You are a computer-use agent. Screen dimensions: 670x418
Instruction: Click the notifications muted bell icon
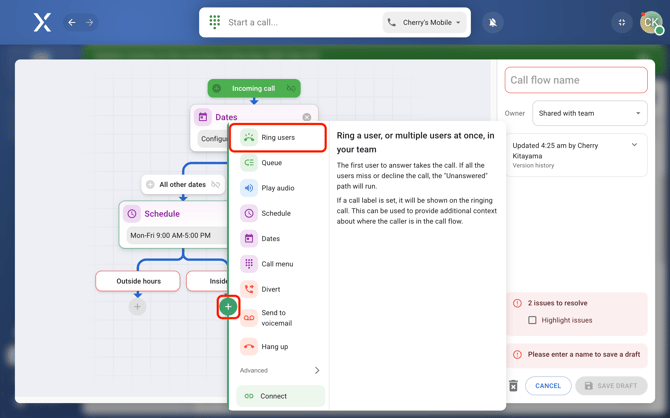coord(492,22)
